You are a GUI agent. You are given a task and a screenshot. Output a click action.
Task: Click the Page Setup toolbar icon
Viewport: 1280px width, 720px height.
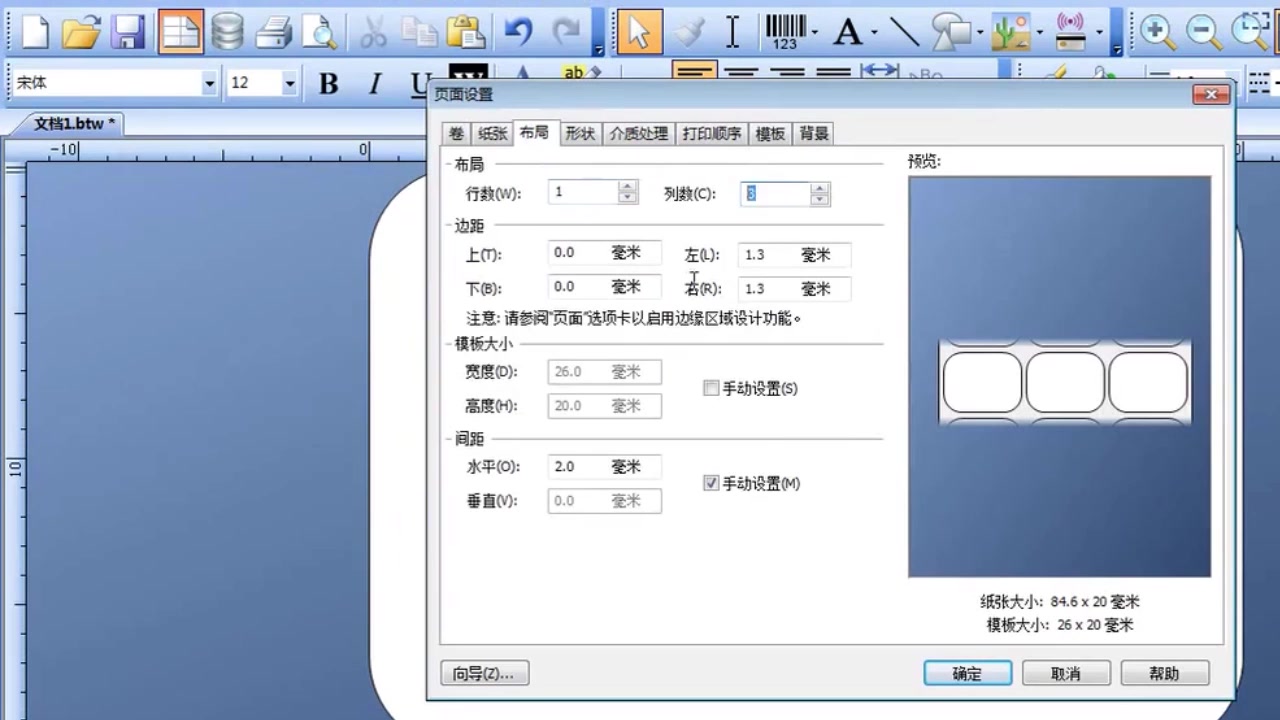[180, 32]
